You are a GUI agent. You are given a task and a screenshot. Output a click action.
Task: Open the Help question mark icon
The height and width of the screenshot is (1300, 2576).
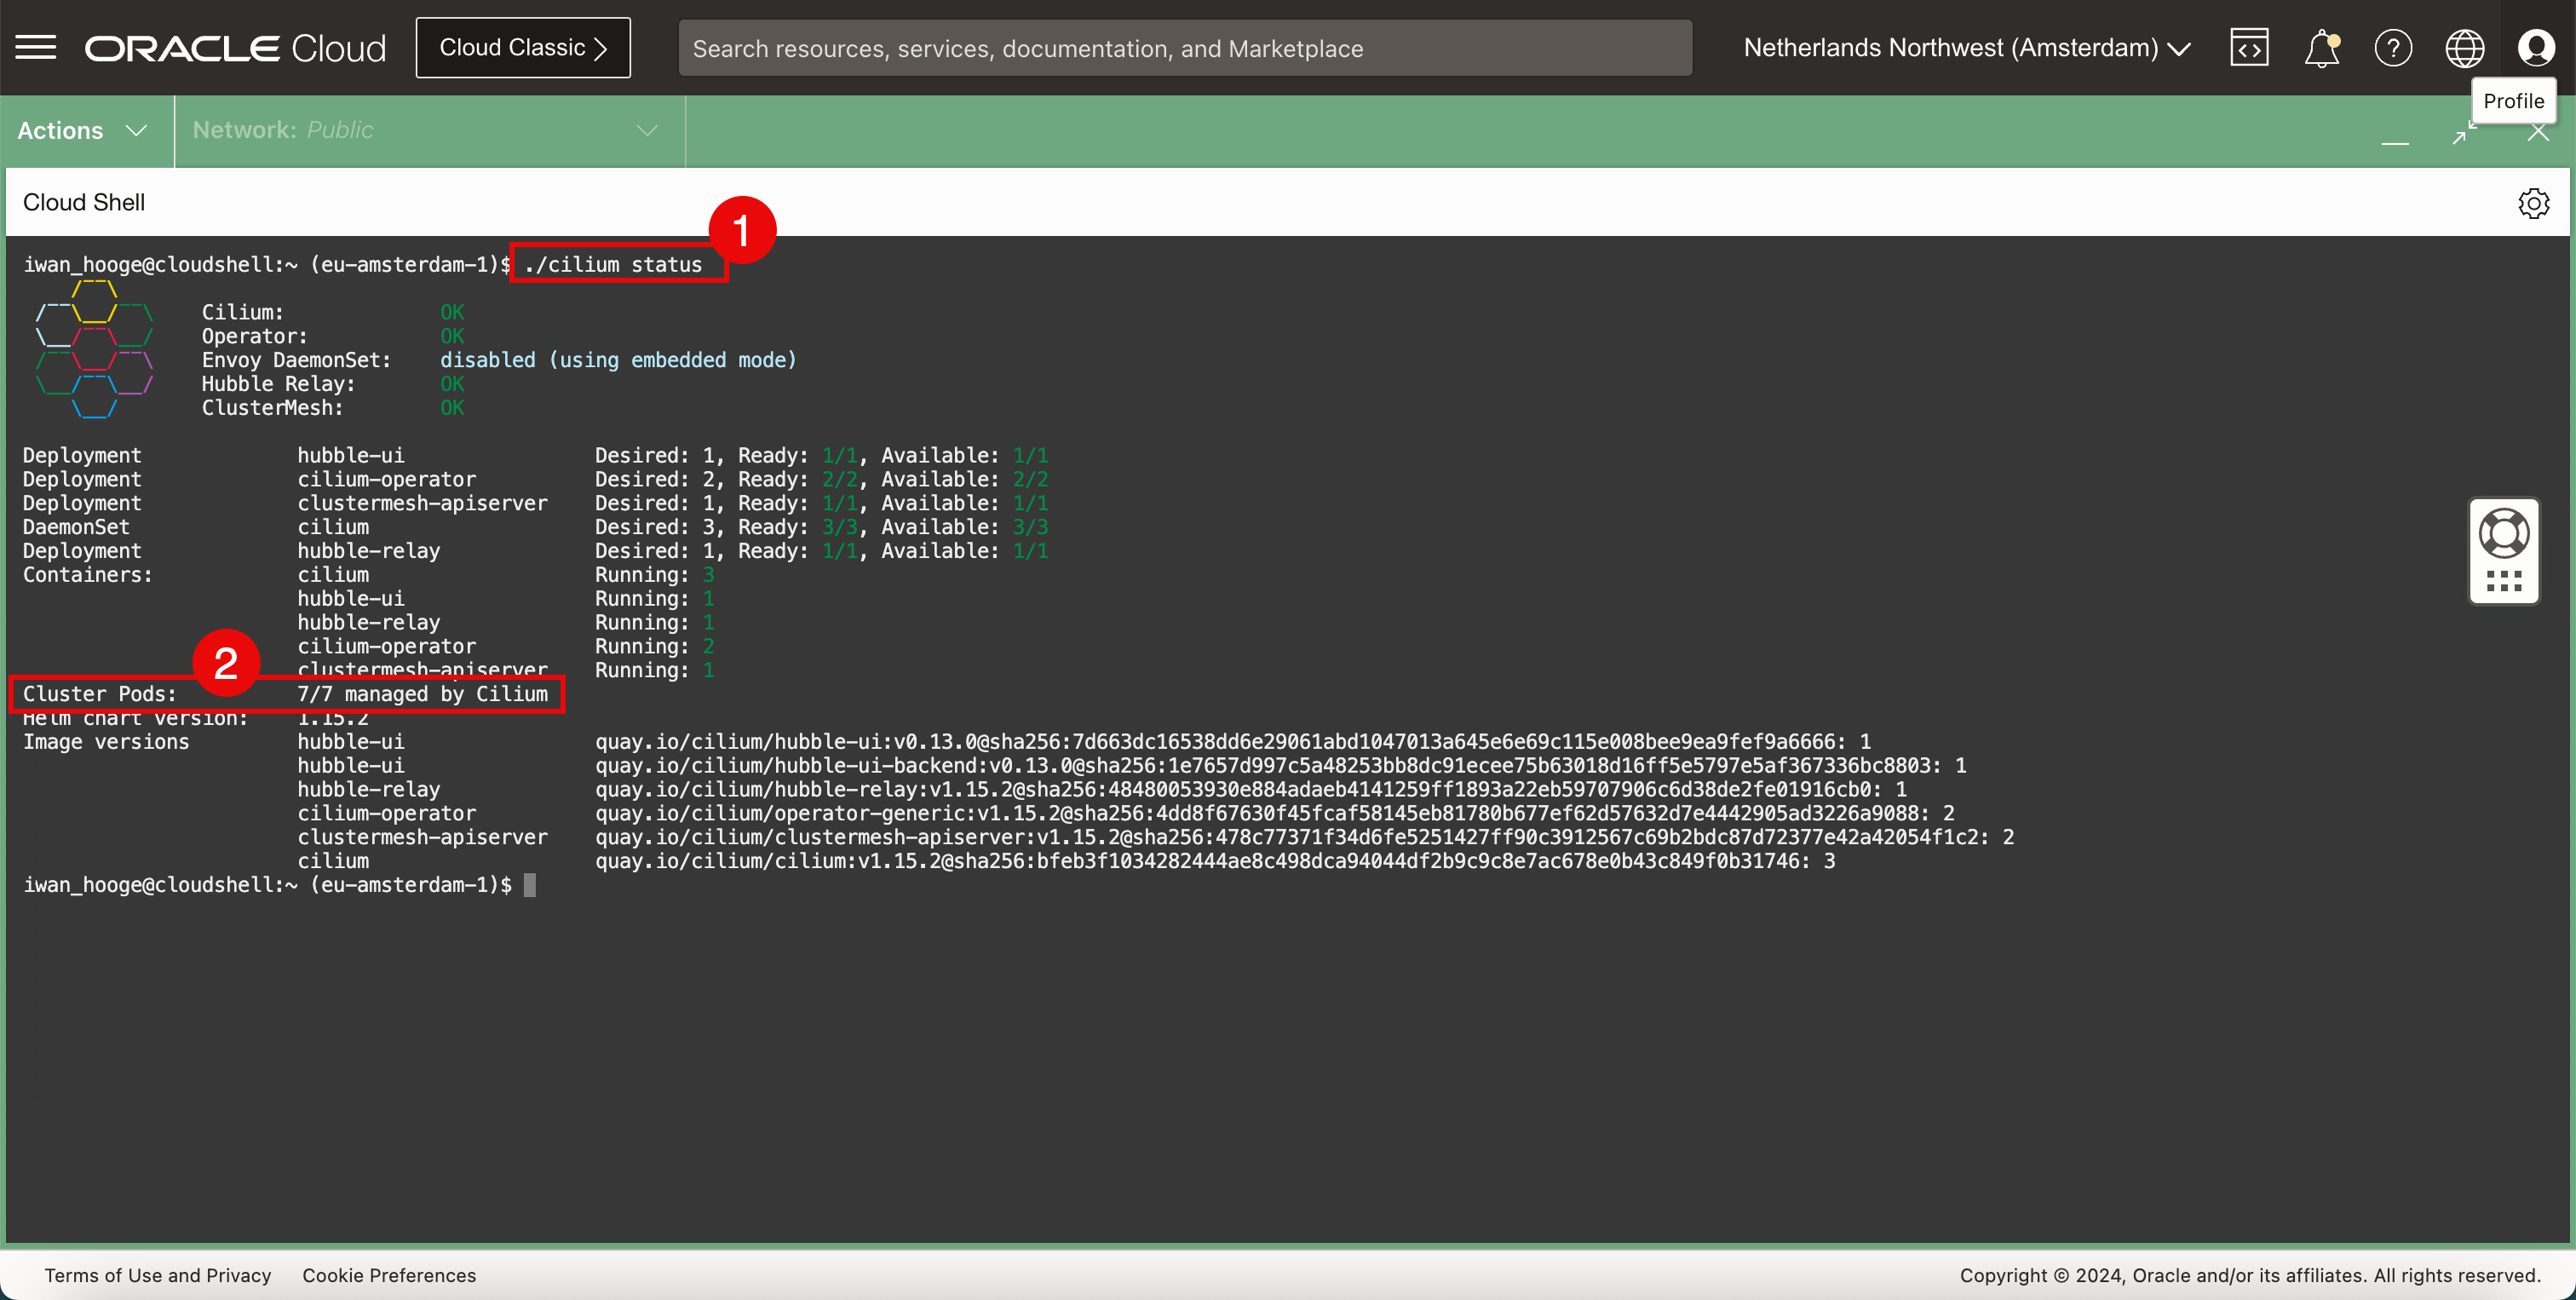[2393, 47]
